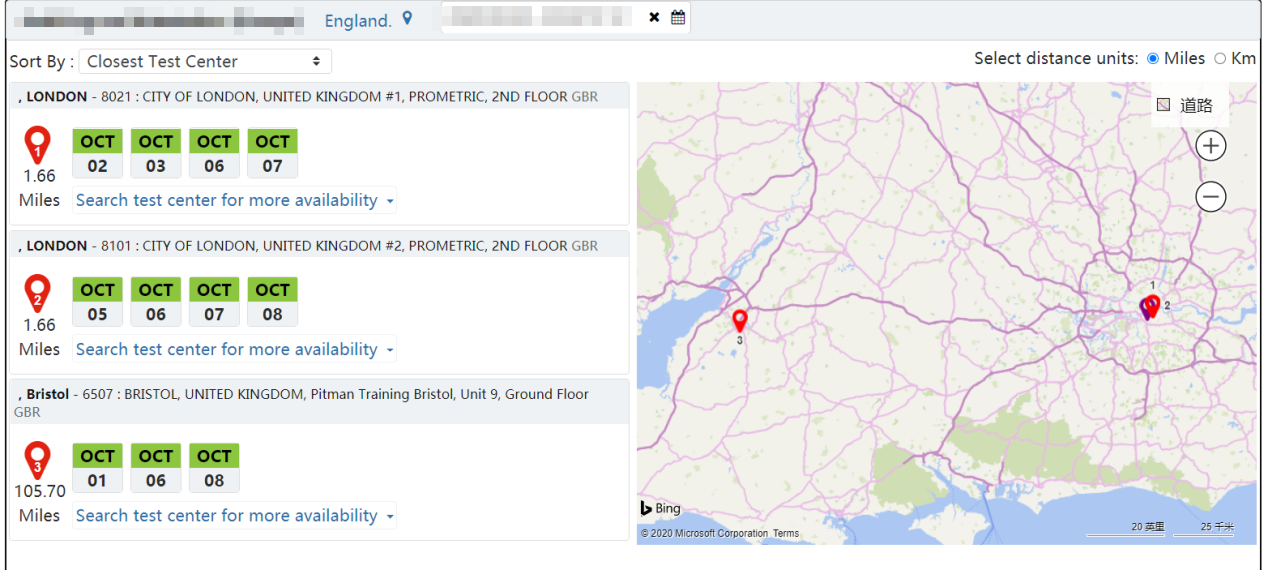This screenshot has width=1268, height=570.
Task: Open the map style selector
Action: click(x=1185, y=105)
